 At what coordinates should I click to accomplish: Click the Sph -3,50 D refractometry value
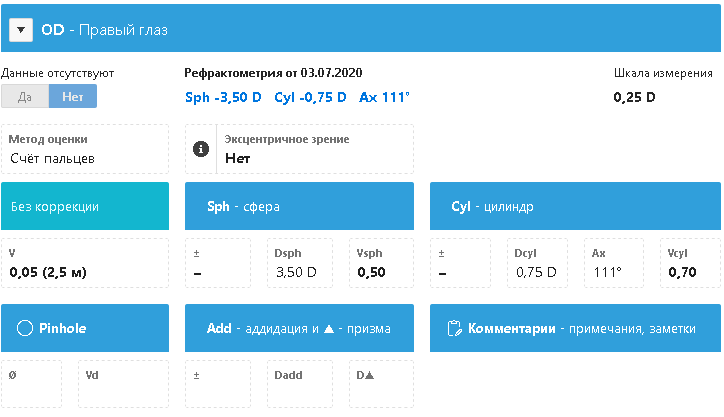tap(223, 97)
